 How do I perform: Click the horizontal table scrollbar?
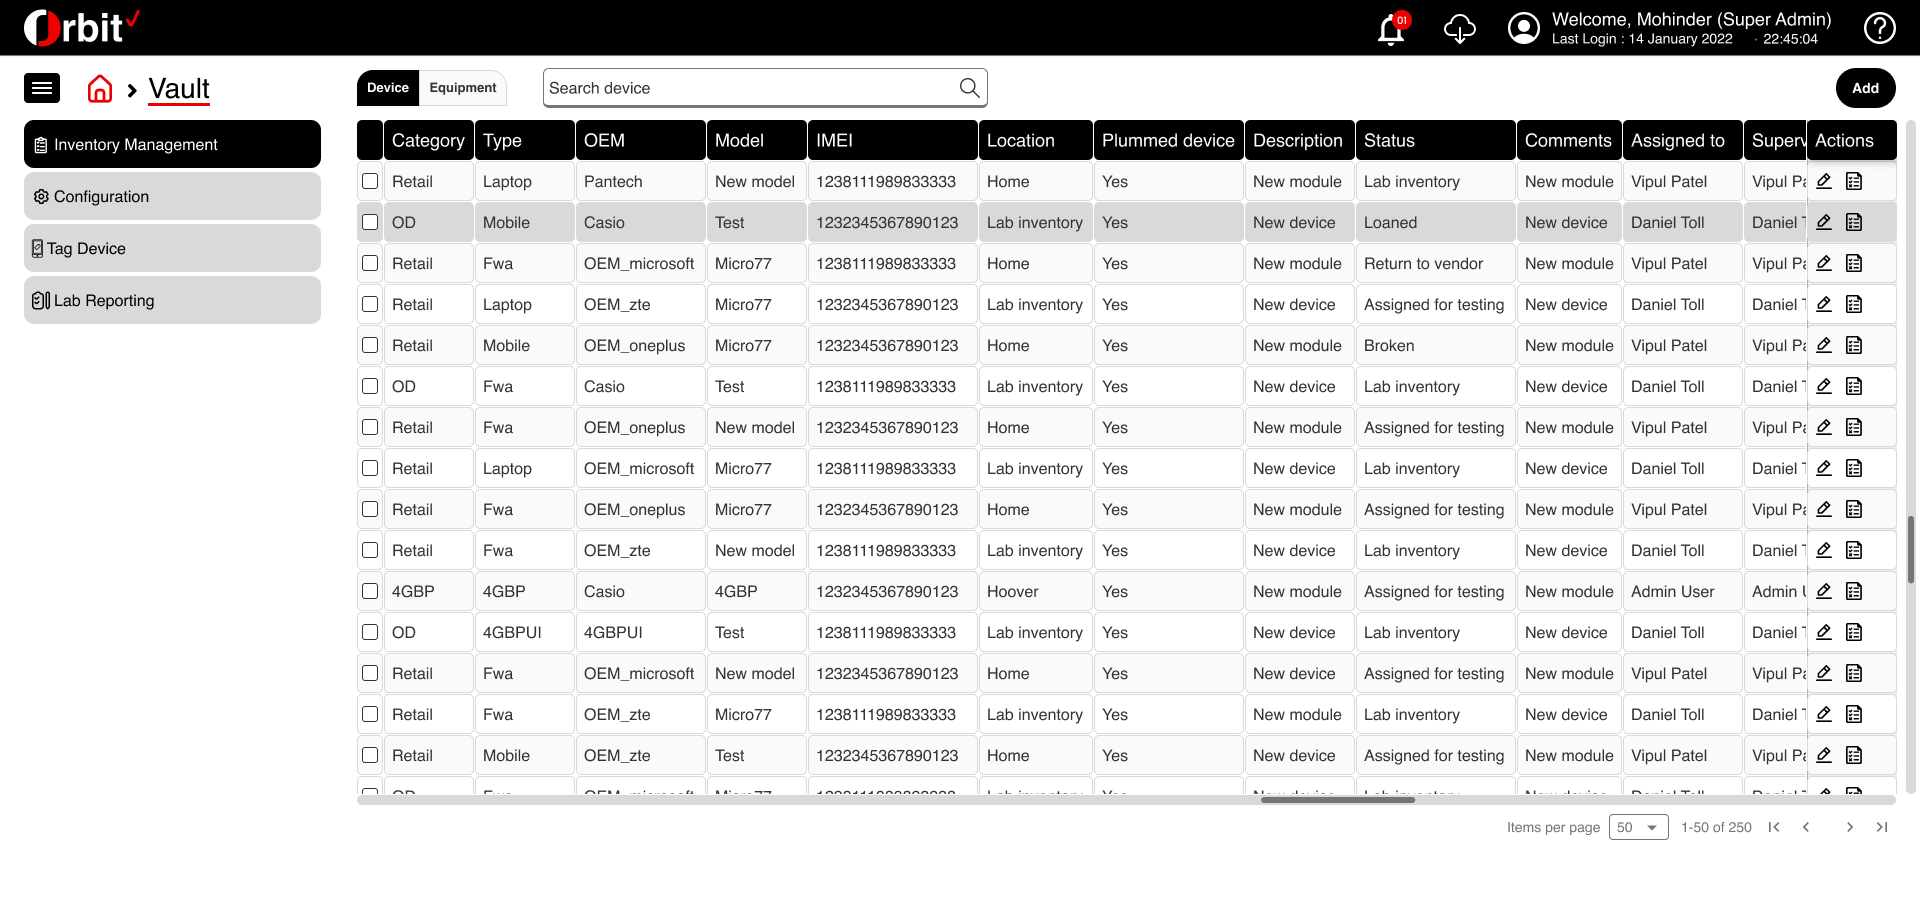pyautogui.click(x=1337, y=800)
